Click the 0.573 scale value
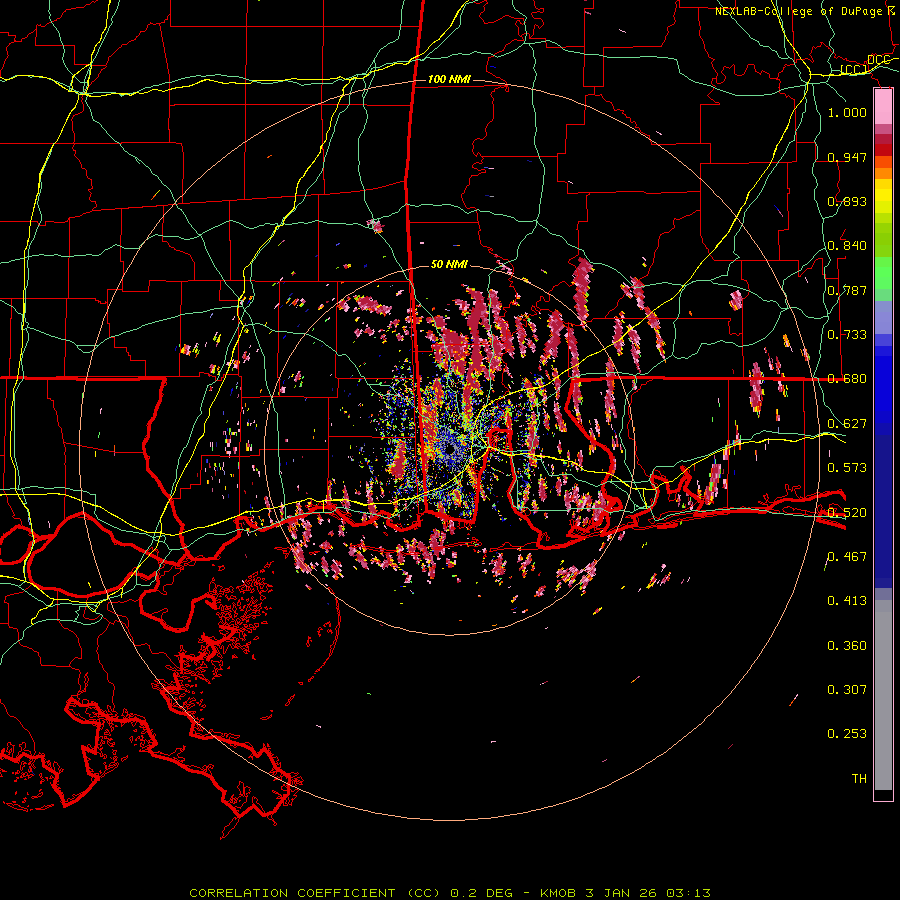 pyautogui.click(x=847, y=468)
